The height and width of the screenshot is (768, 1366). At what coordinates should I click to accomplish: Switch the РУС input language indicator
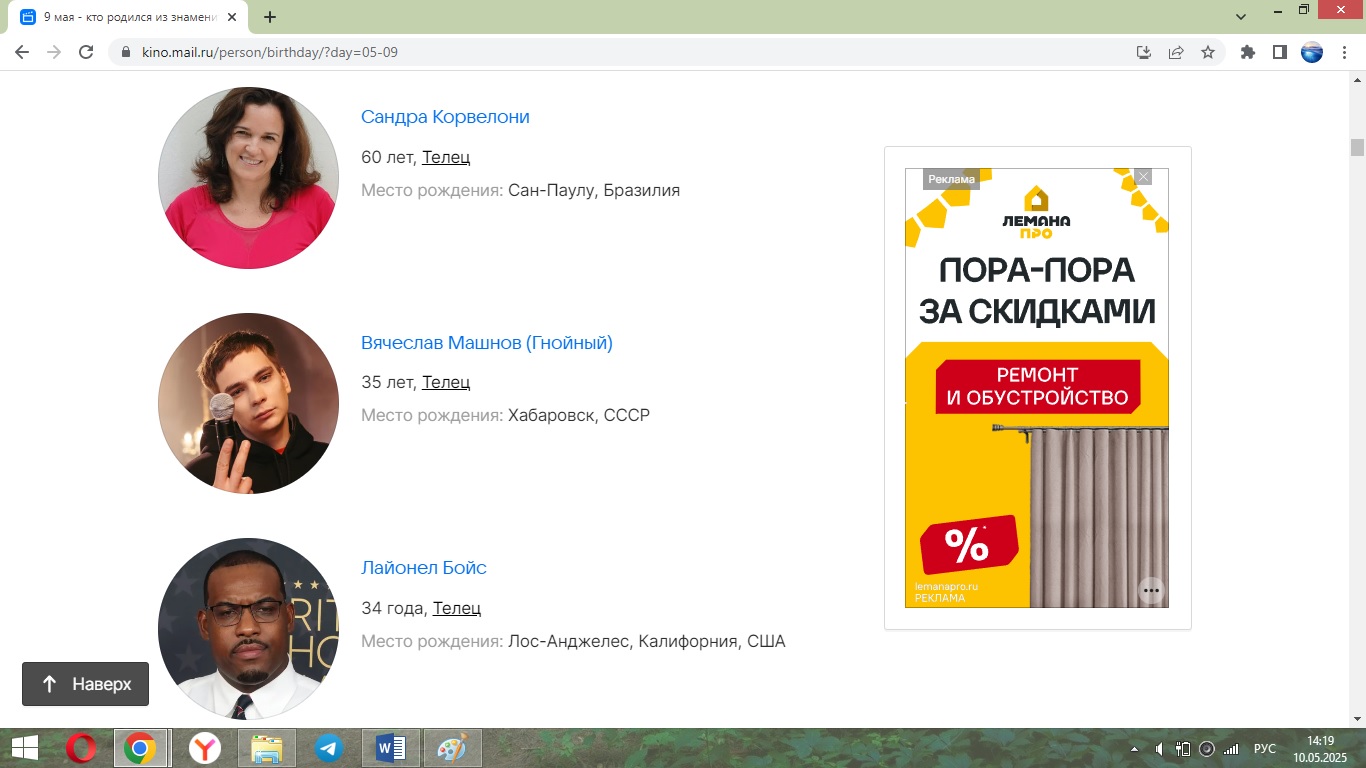pos(1265,749)
